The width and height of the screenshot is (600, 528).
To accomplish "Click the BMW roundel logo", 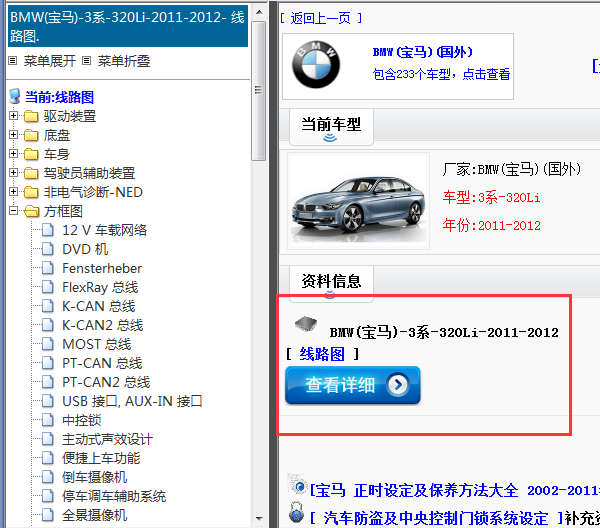I will [316, 65].
